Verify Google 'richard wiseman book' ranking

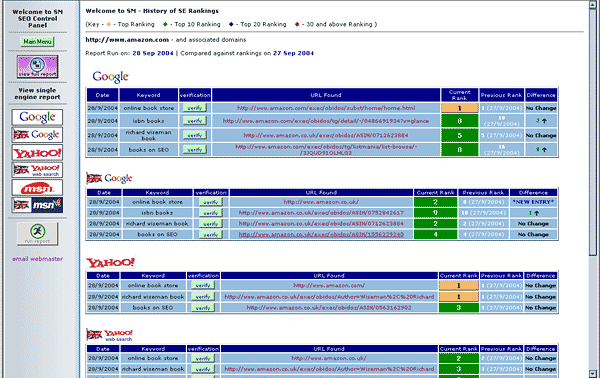pyautogui.click(x=195, y=135)
